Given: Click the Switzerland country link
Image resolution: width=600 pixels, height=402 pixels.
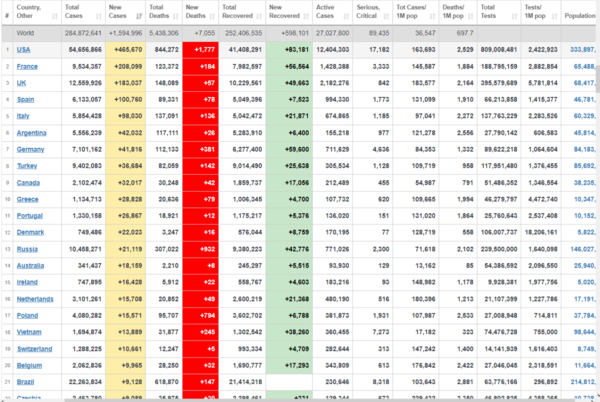Looking at the screenshot, I should pos(35,348).
